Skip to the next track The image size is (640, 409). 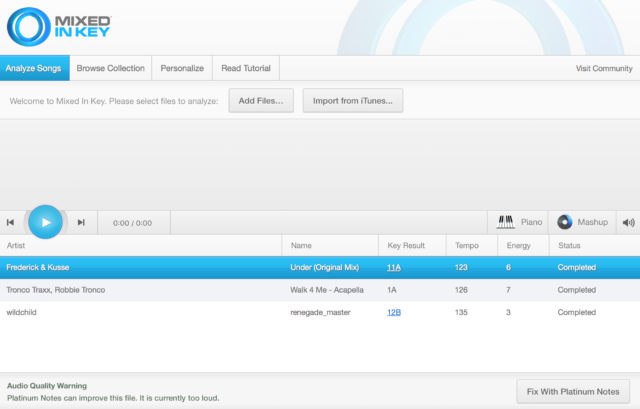81,222
